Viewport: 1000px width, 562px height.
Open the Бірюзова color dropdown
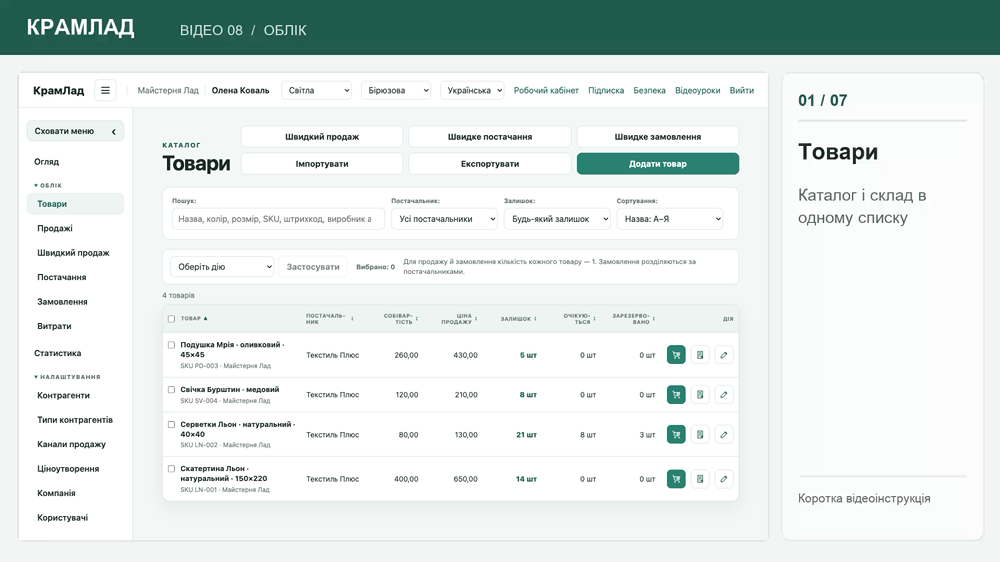(396, 91)
